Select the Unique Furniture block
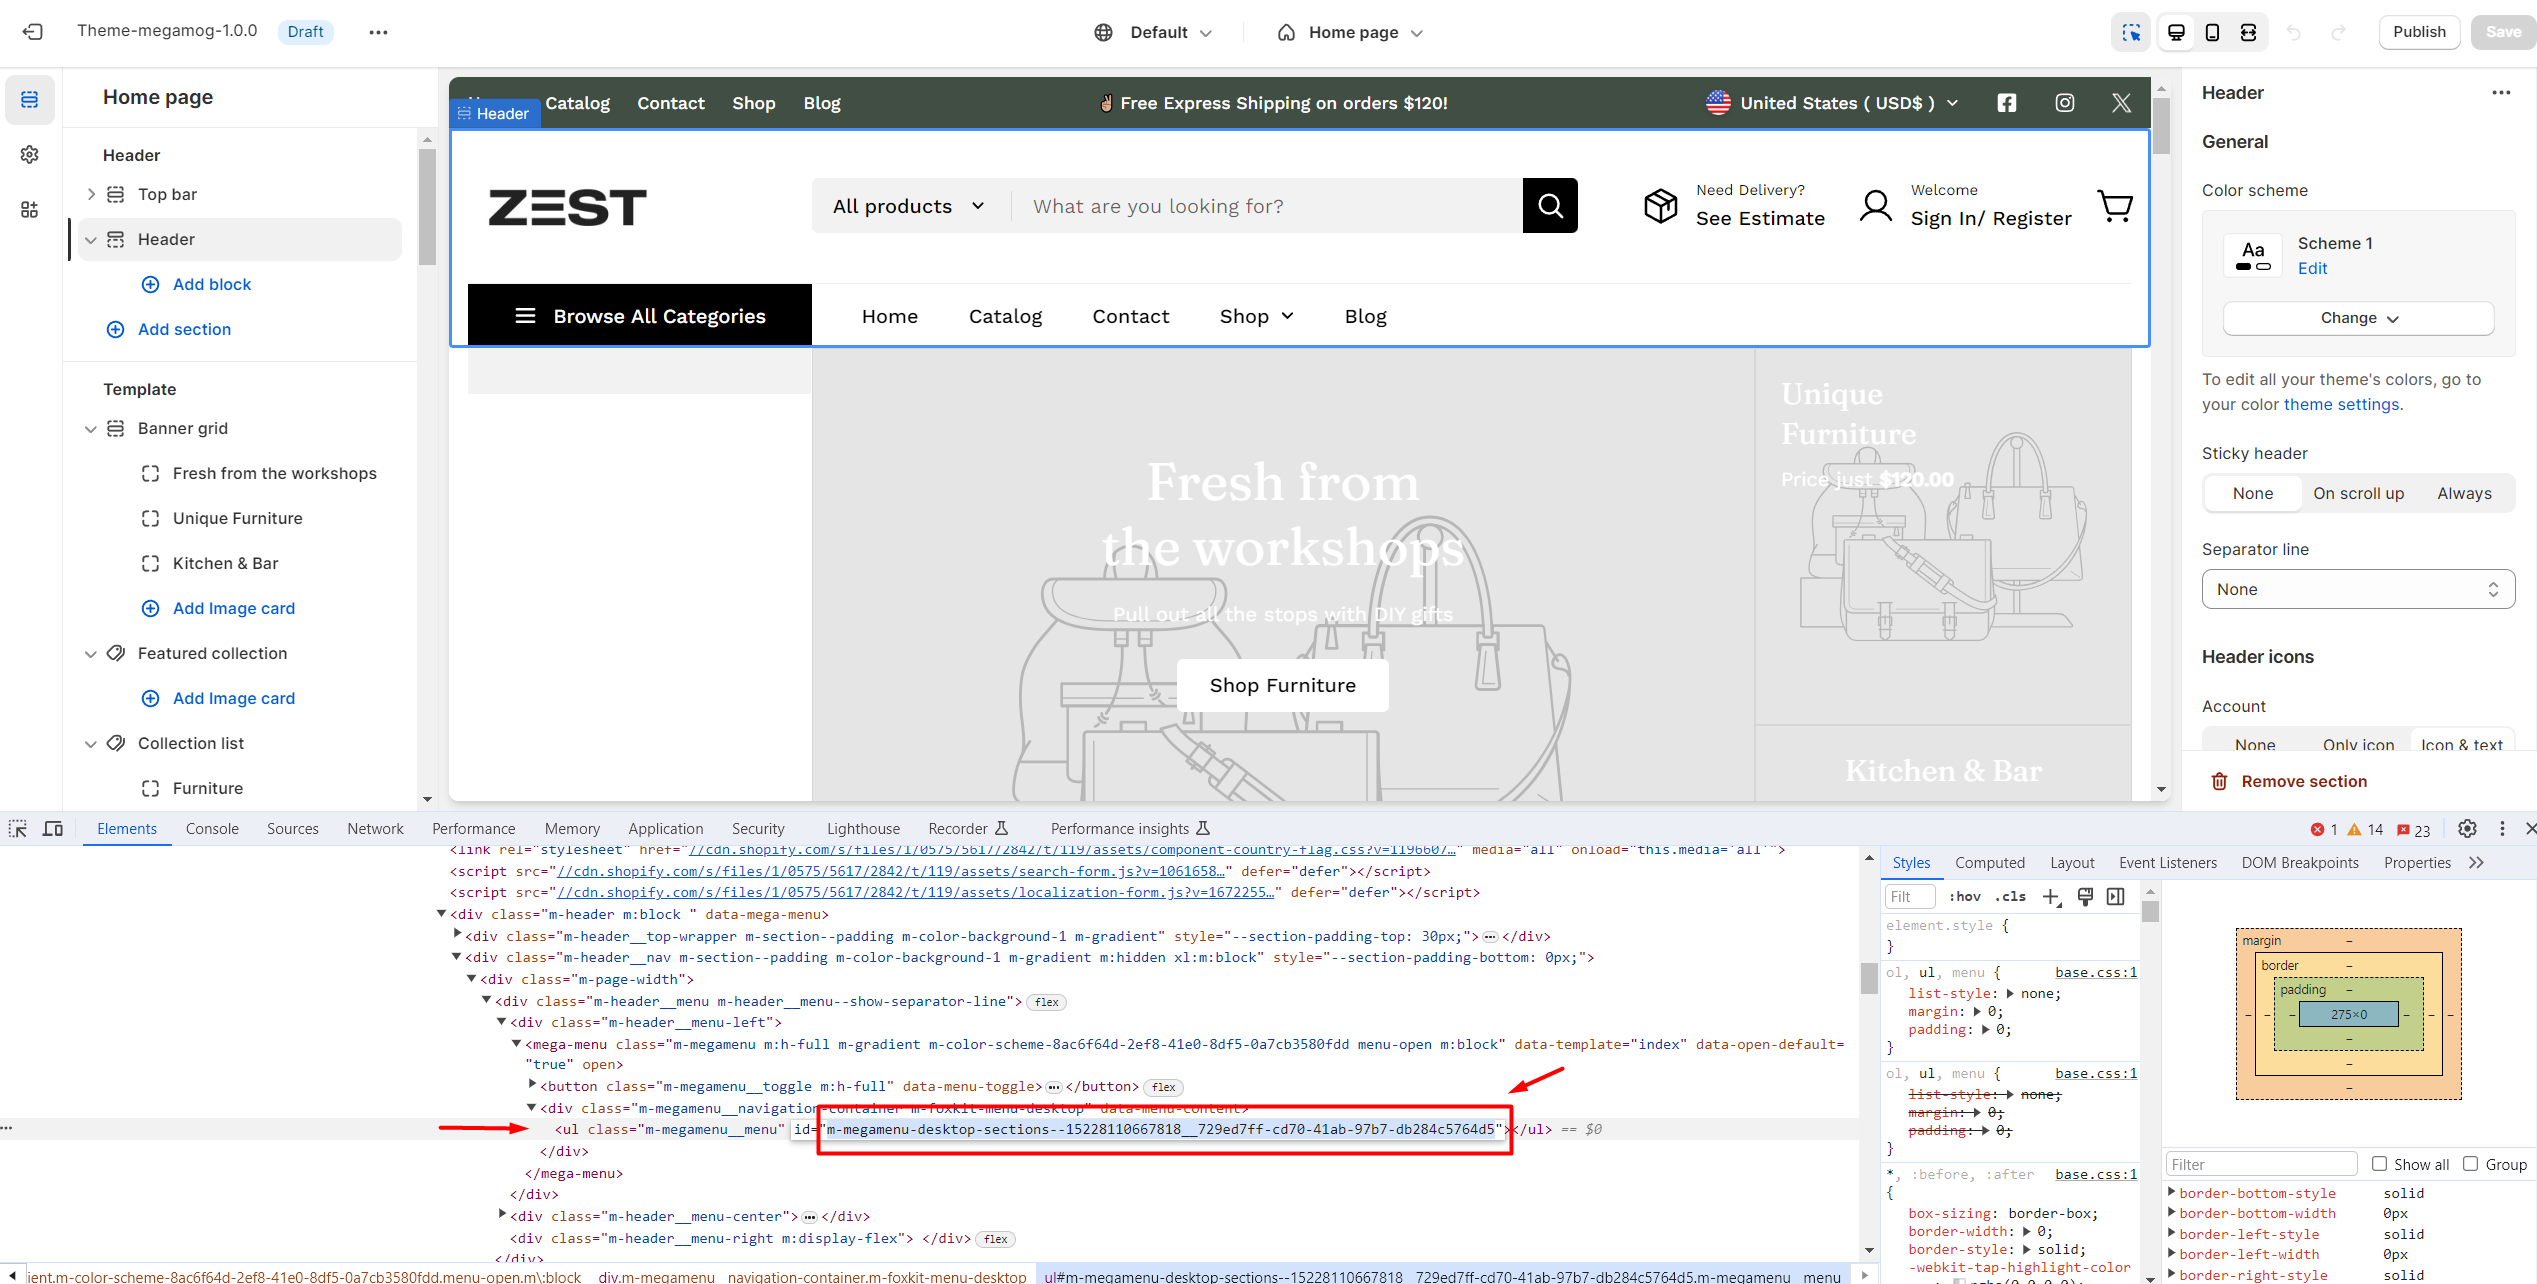This screenshot has height=1284, width=2537. coord(237,518)
